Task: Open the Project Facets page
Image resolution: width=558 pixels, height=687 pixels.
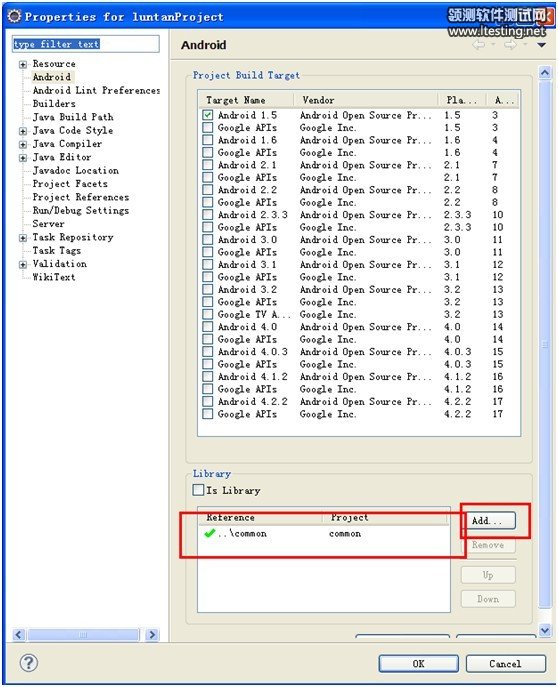Action: click(x=70, y=184)
